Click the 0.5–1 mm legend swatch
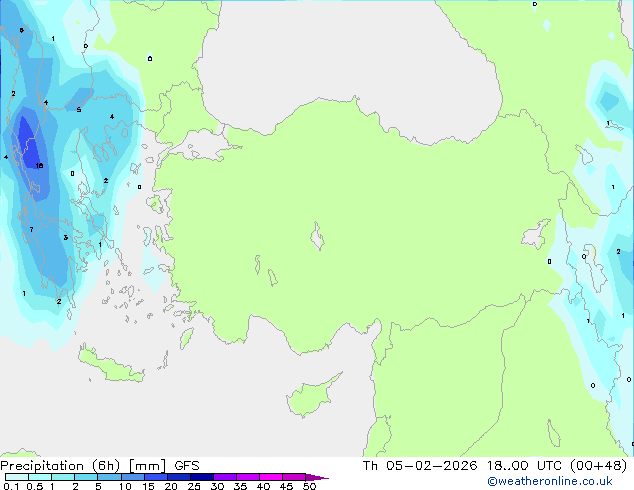This screenshot has height=490, width=634. [40, 477]
